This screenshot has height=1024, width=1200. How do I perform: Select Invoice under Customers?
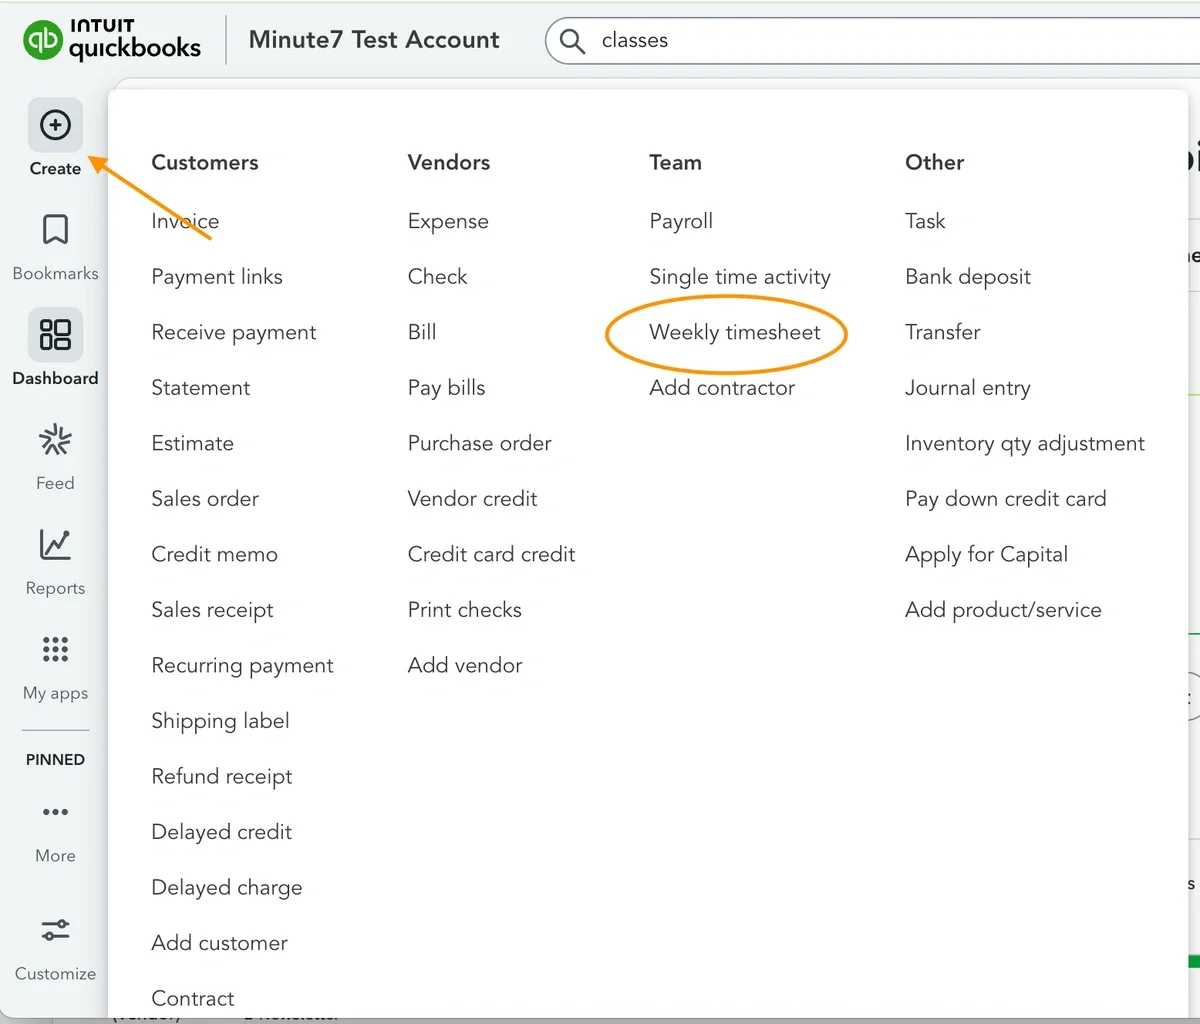click(x=185, y=221)
